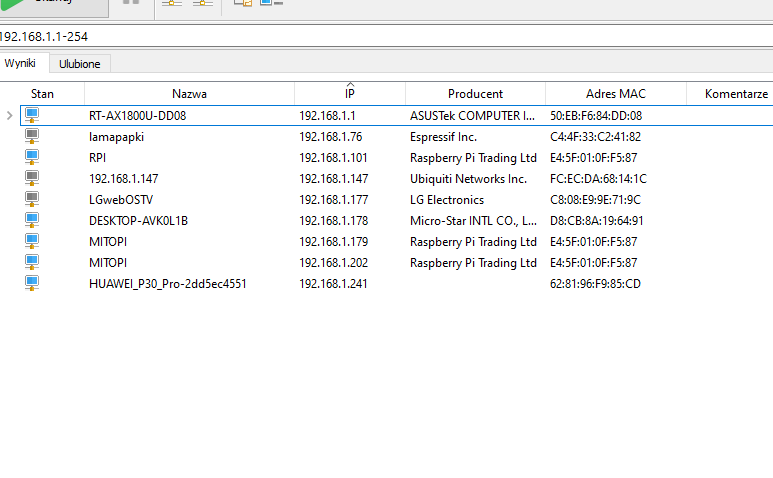Click MAC address C8:08:E9:9E:71:9C
This screenshot has width=773, height=478.
point(596,200)
